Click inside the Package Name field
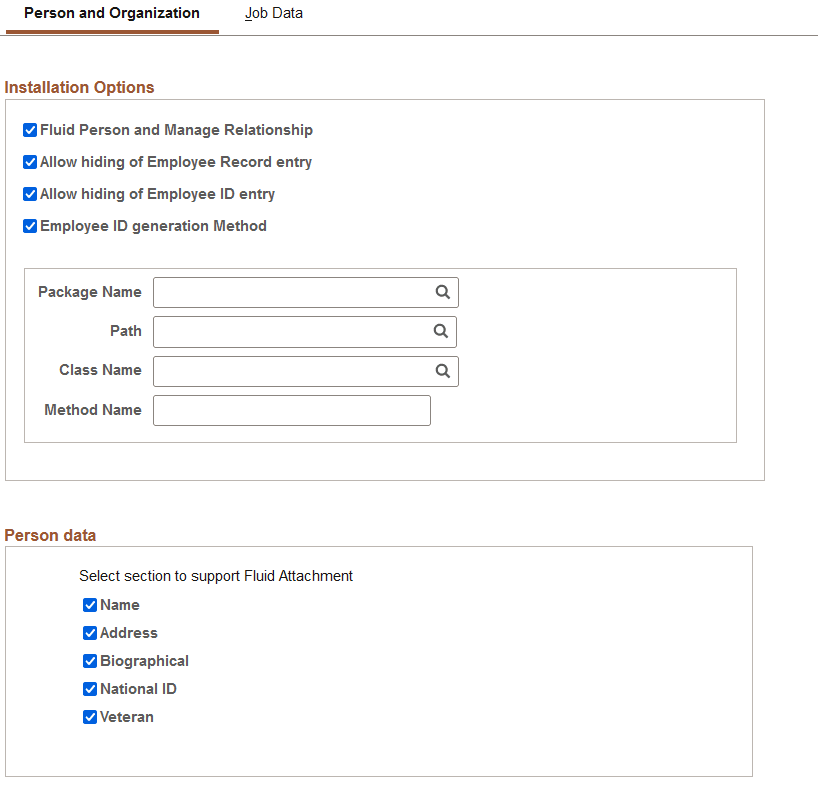Image resolution: width=818 pixels, height=801 pixels. point(290,292)
